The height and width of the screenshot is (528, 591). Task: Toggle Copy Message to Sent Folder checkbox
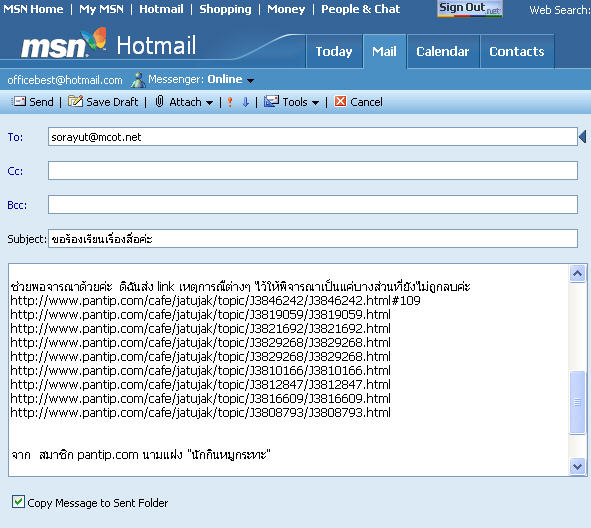18,502
